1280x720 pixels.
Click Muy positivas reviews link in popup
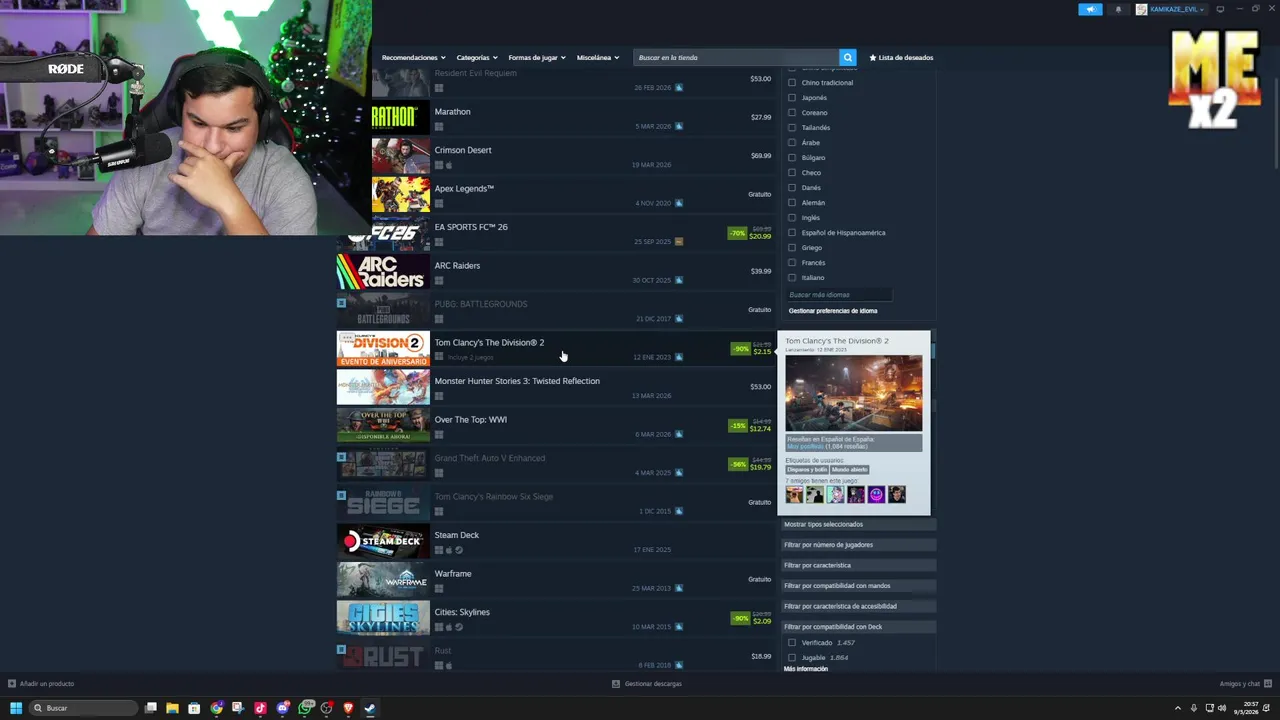tap(803, 446)
